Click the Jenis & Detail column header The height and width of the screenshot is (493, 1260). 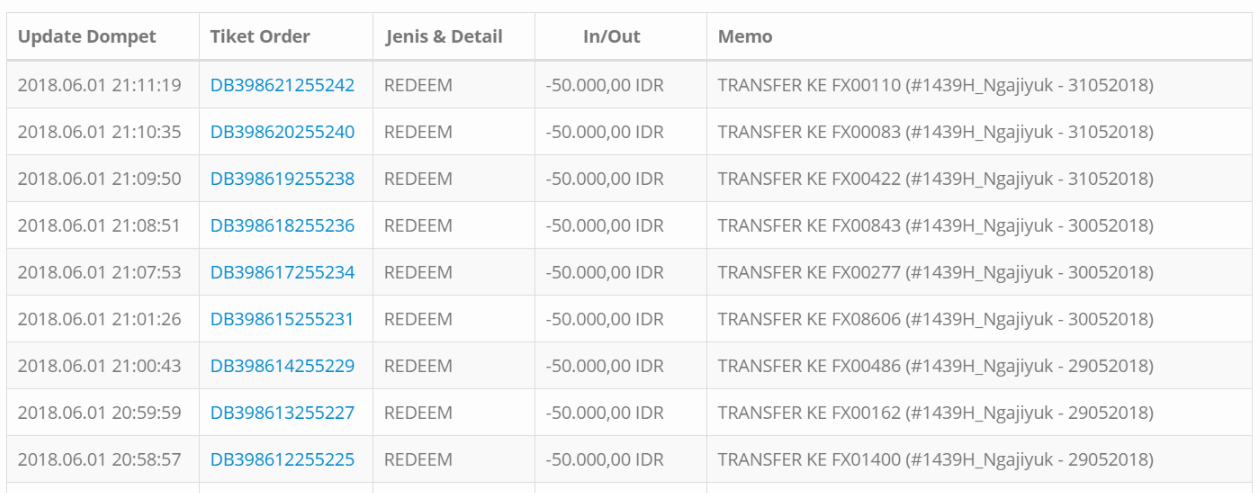tap(444, 37)
